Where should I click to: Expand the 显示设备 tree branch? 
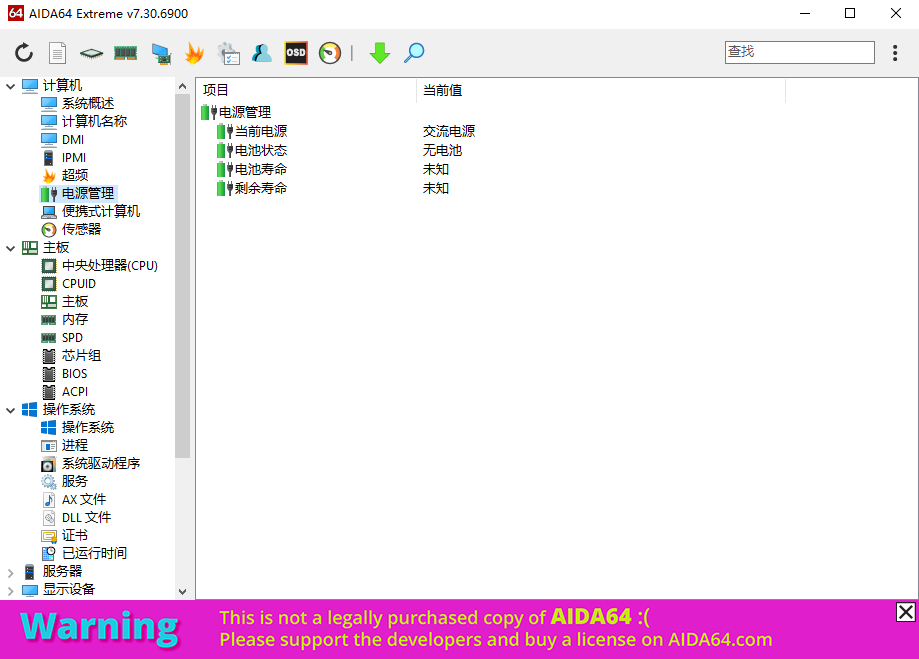(11, 589)
